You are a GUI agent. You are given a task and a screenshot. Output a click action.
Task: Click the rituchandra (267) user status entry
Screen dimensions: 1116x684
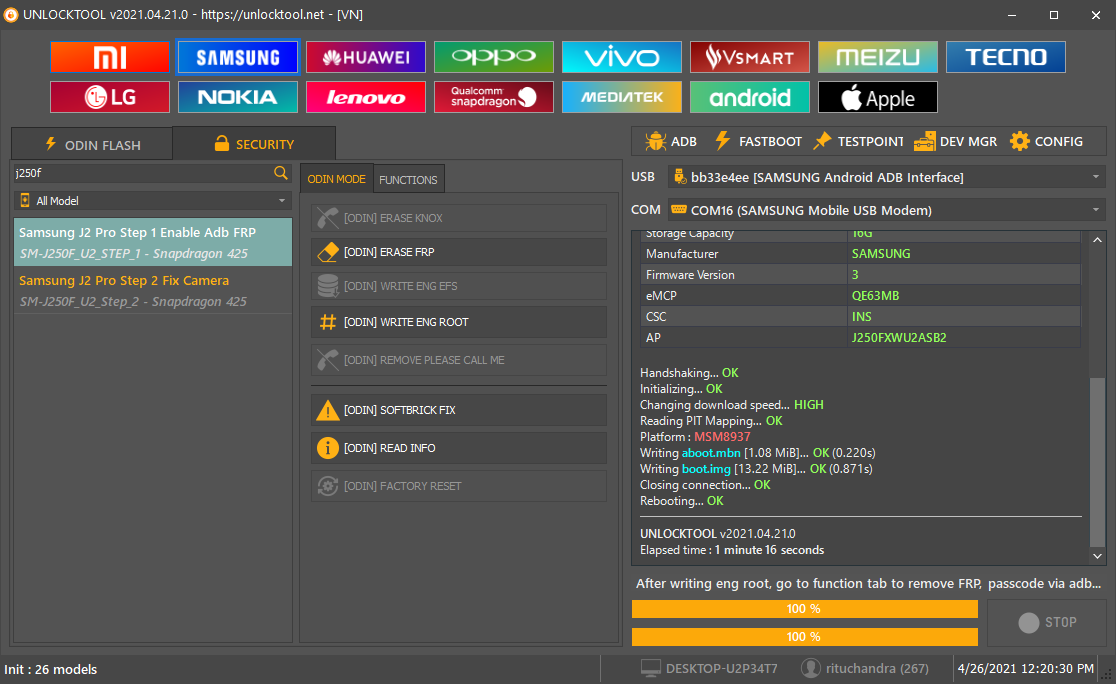pyautogui.click(x=865, y=668)
